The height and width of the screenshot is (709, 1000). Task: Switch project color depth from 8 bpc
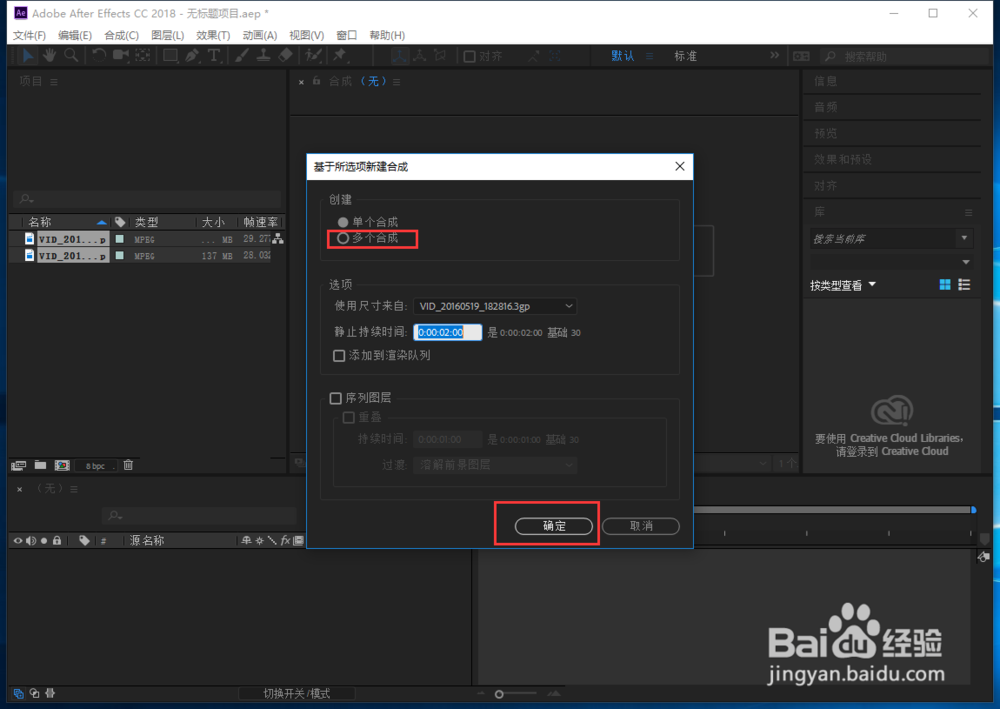(95, 465)
